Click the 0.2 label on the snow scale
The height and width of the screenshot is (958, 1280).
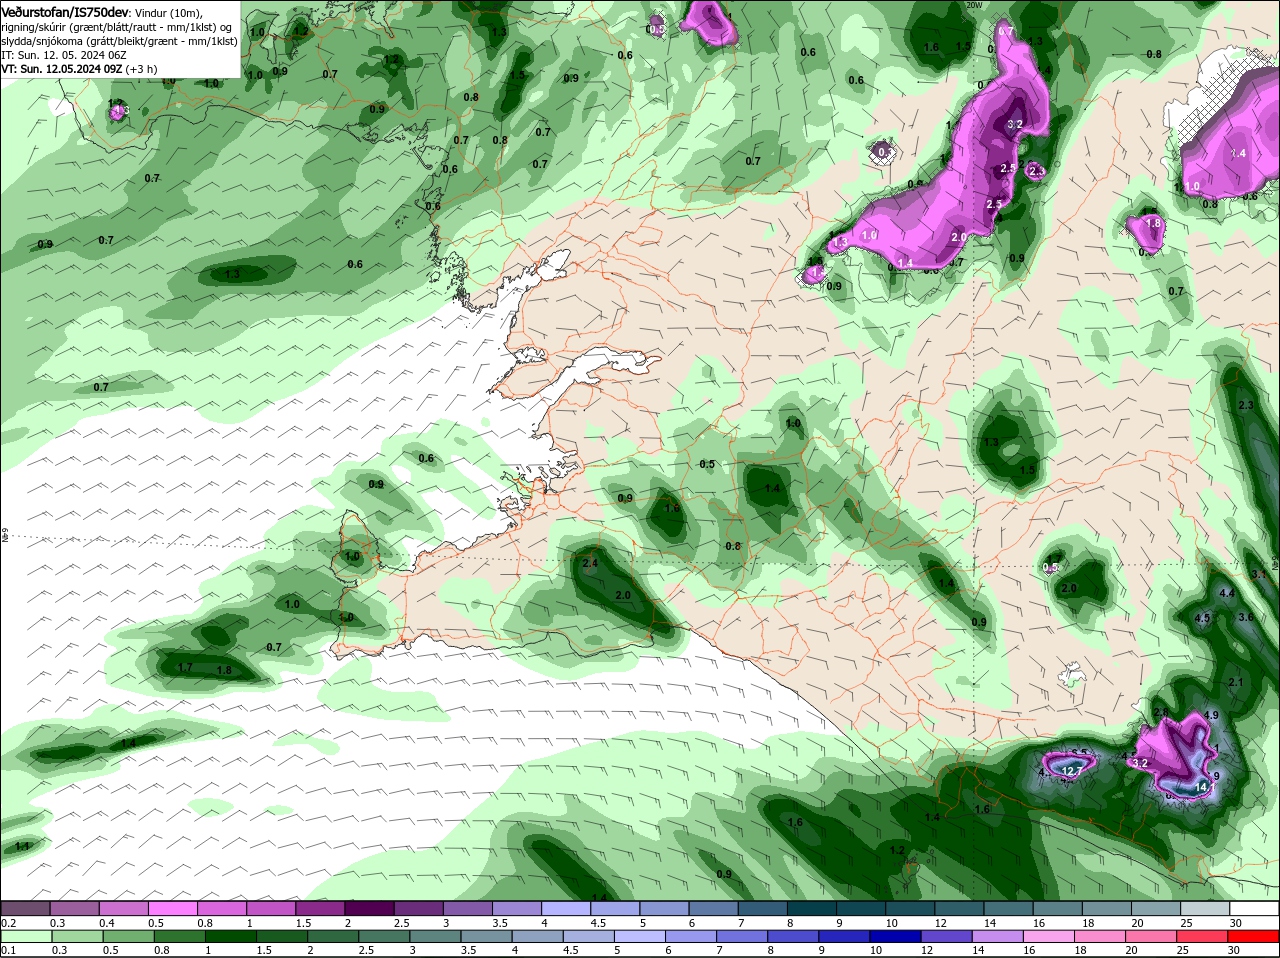(x=8, y=923)
